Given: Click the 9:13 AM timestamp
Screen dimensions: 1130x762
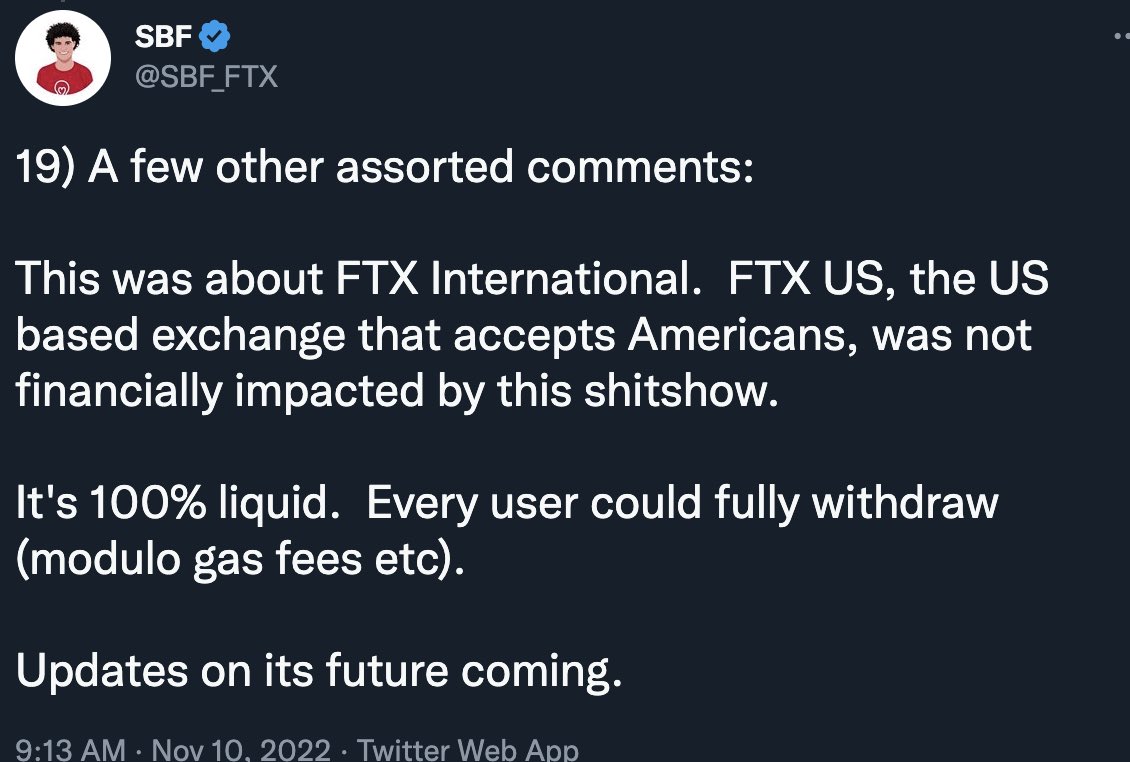Looking at the screenshot, I should (70, 749).
